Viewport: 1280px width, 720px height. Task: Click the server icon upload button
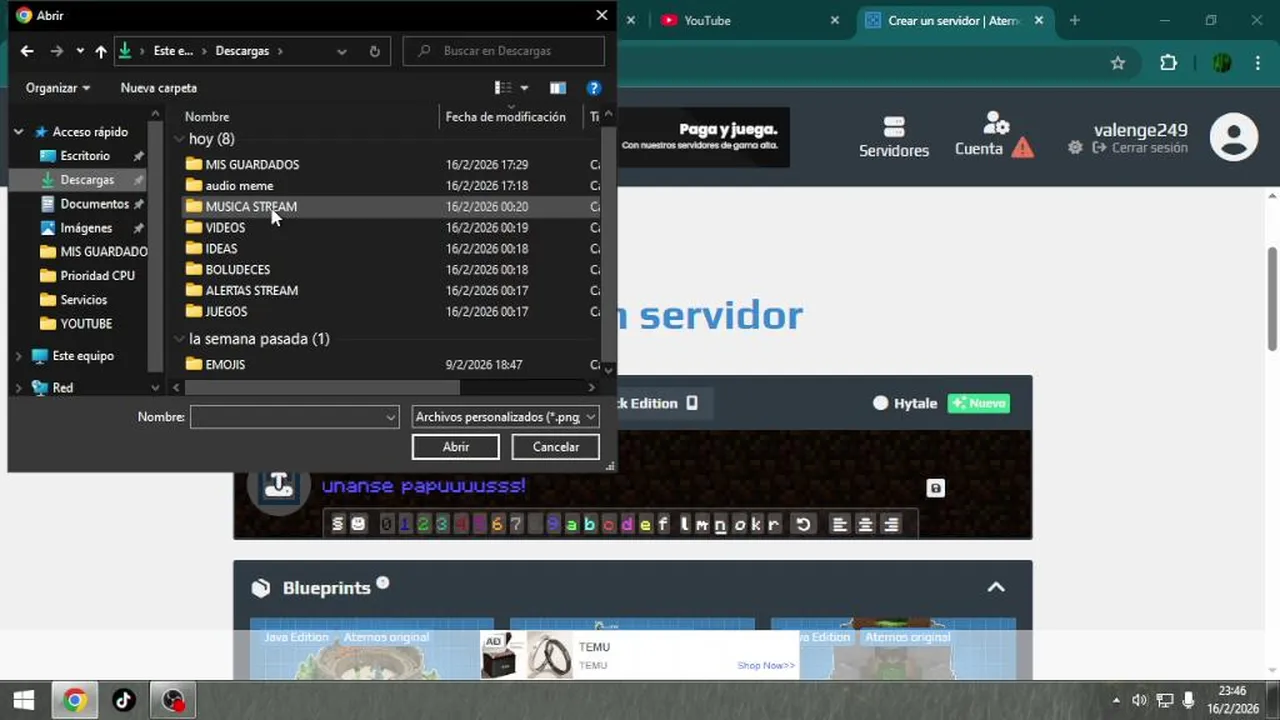(279, 486)
